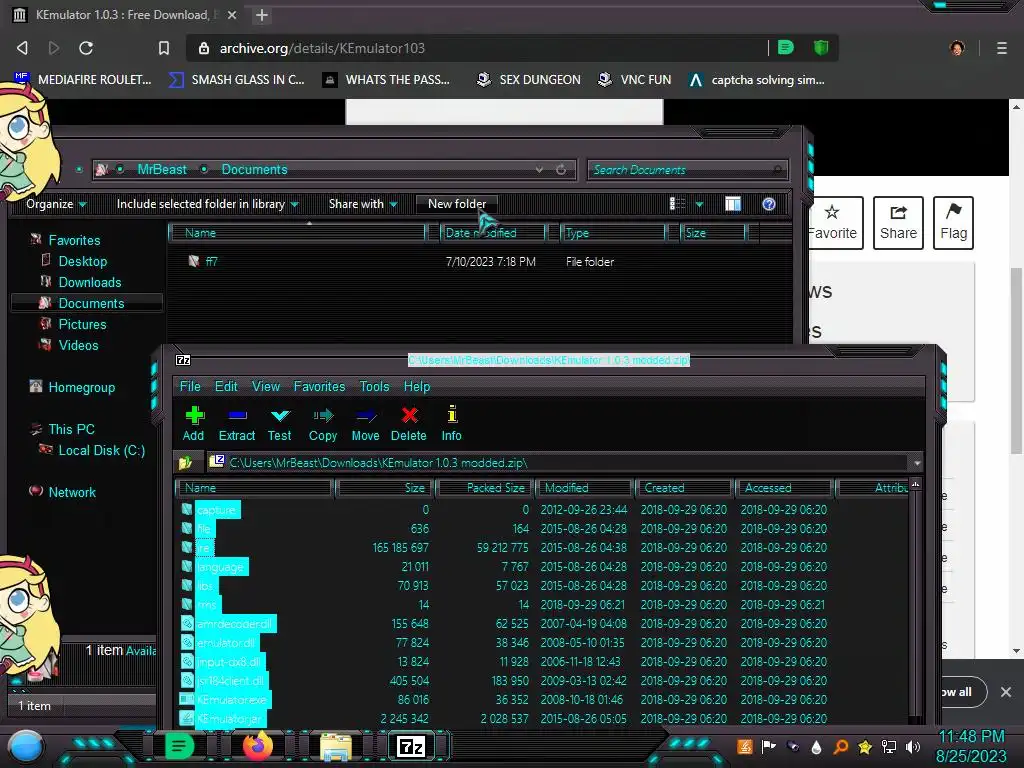Screen dimensions: 1024x768
Task: Sort 7-Zip list by Accessed column
Action: tap(784, 488)
